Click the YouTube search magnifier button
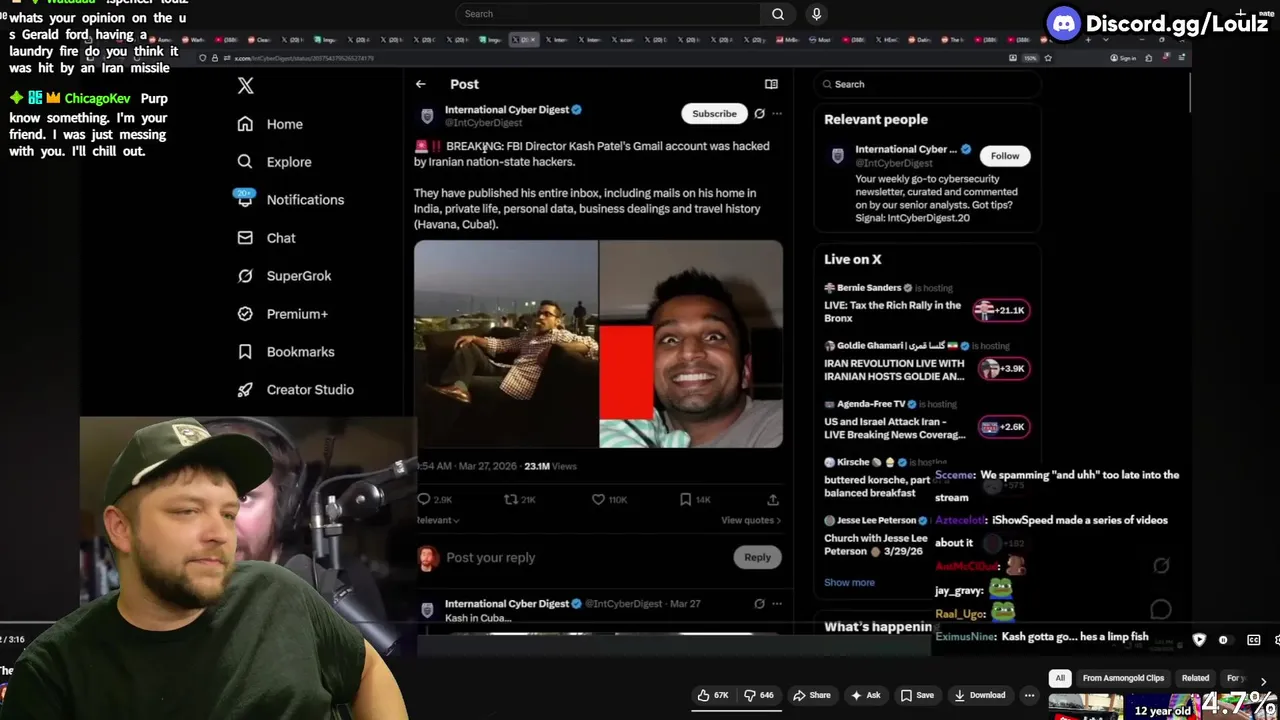The image size is (1280, 720). click(x=777, y=14)
